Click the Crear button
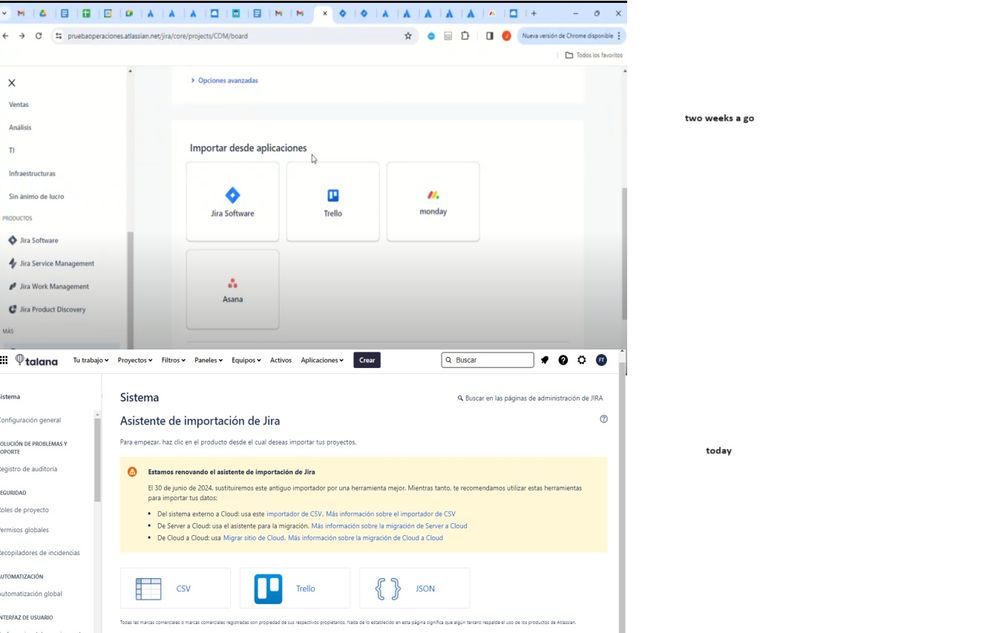The image size is (999, 633). coord(367,360)
